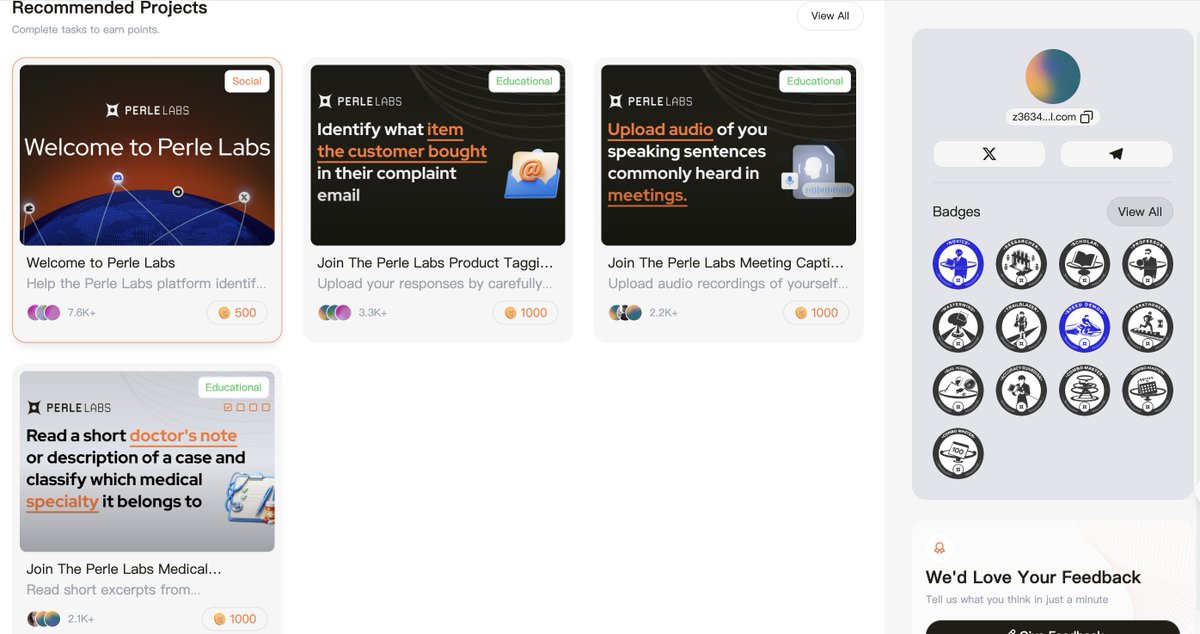Screen dimensions: 1200x634
Task: View All badges
Action: pyautogui.click(x=1140, y=212)
